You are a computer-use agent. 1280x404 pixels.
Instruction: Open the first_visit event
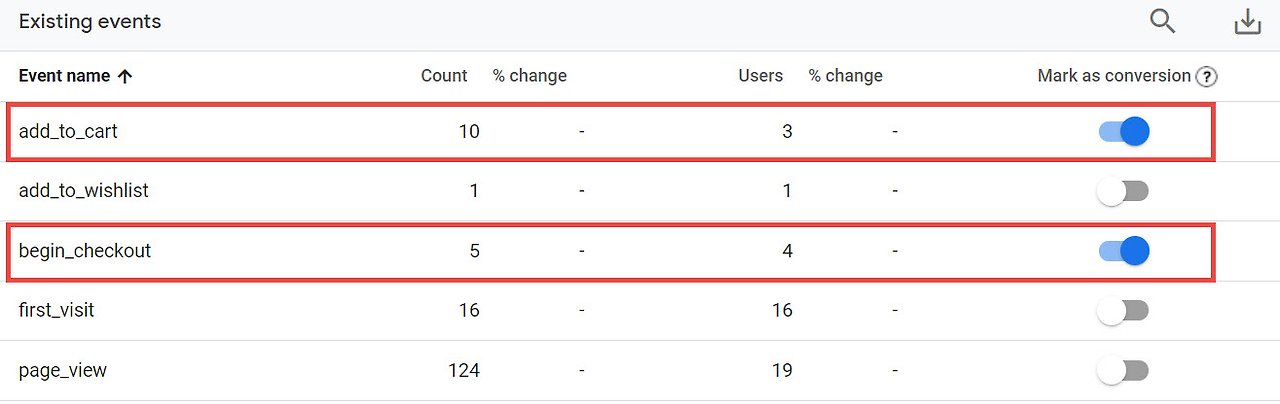point(57,311)
